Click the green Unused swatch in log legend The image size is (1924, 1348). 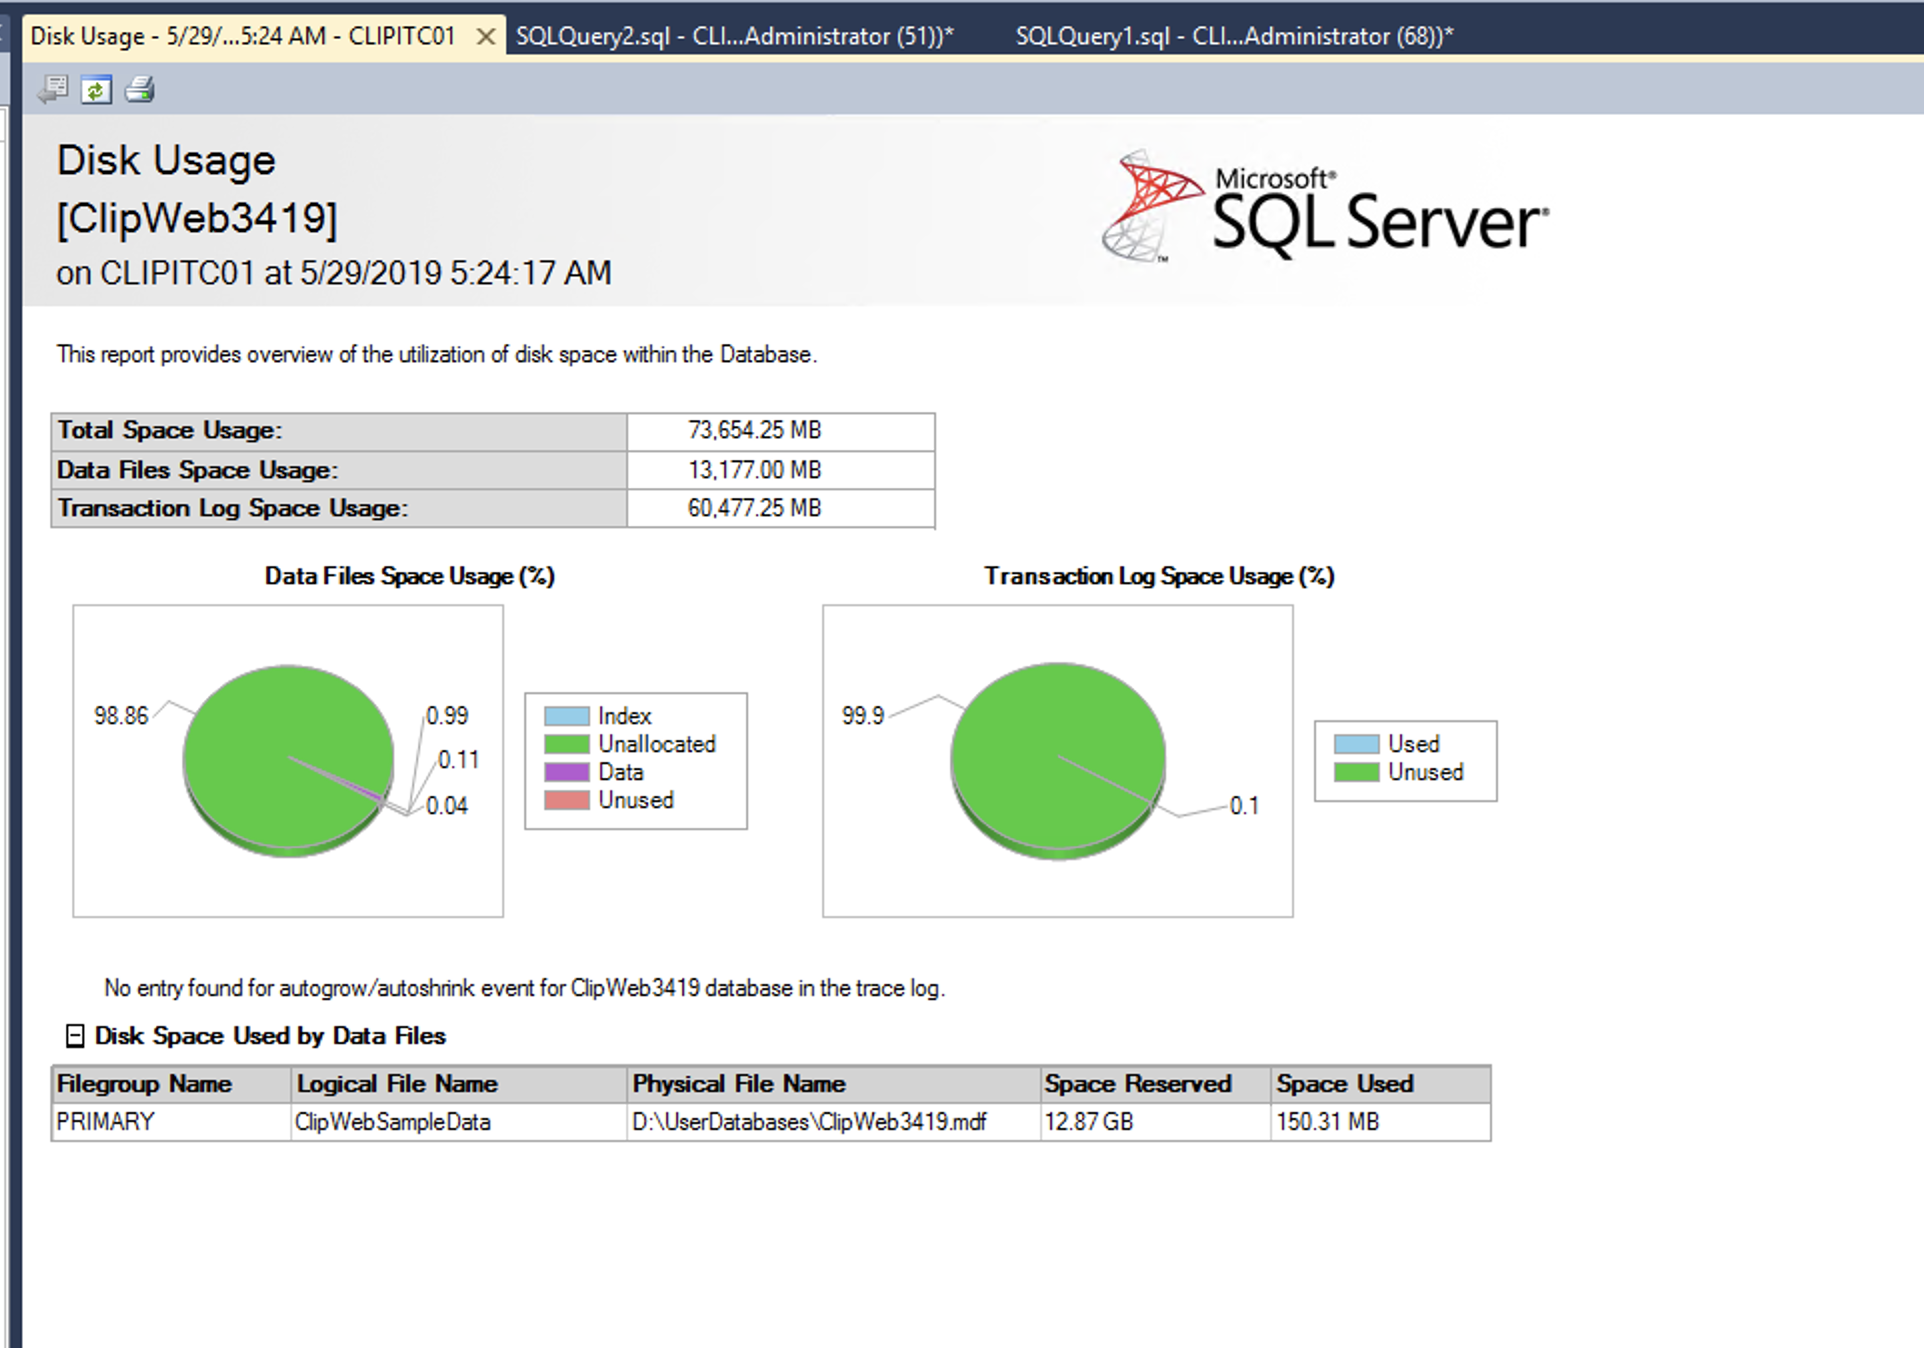tap(1356, 772)
